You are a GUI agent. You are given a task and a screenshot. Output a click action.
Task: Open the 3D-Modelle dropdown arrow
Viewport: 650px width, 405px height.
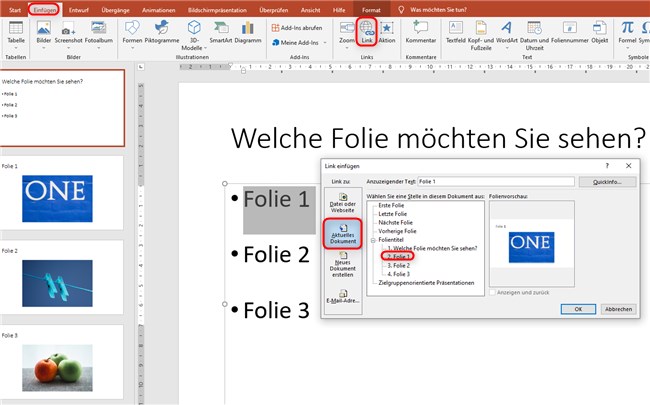pos(205,48)
